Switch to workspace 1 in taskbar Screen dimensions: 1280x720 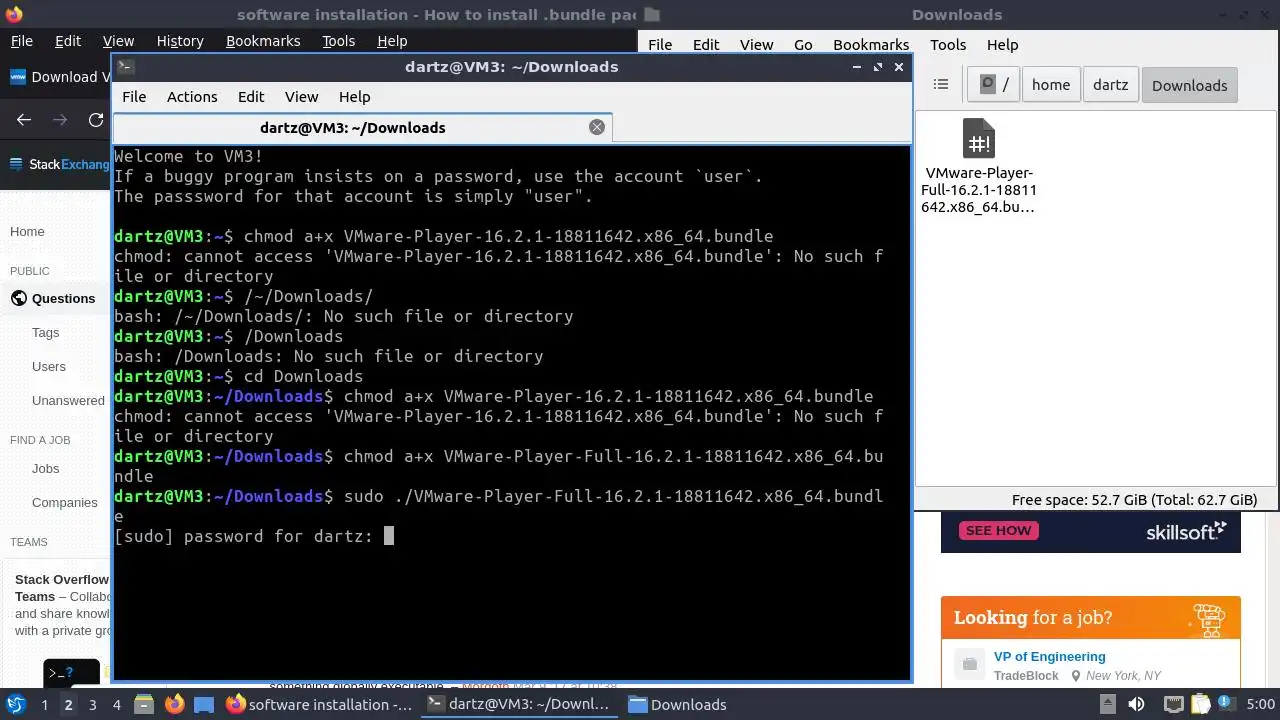coord(44,704)
